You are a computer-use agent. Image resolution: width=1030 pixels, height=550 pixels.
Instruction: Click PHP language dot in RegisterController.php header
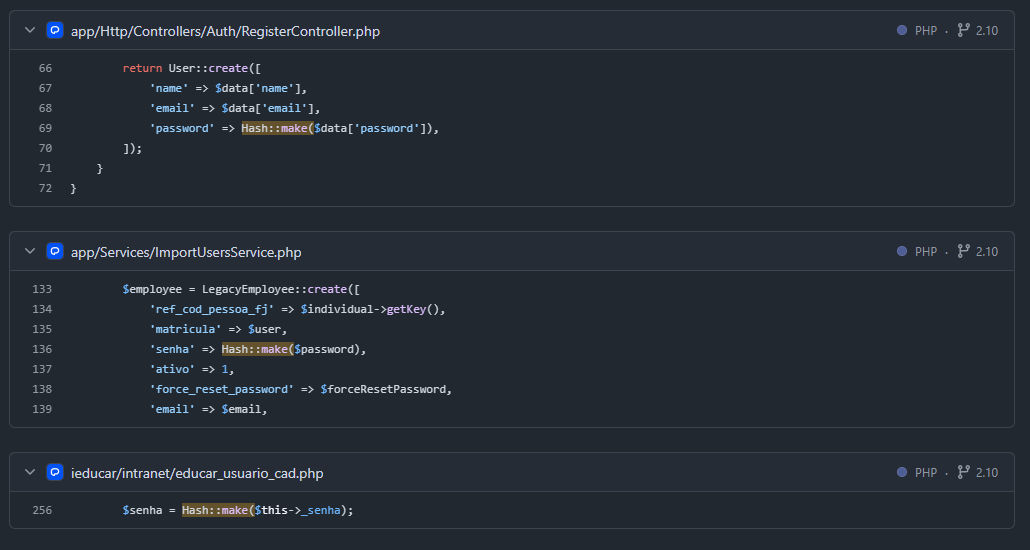click(902, 31)
